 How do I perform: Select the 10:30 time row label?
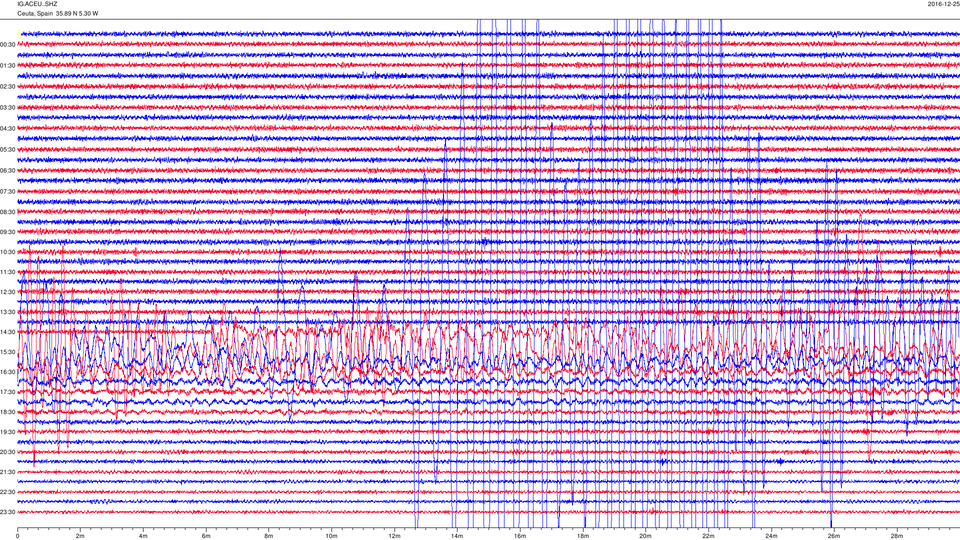point(8,252)
